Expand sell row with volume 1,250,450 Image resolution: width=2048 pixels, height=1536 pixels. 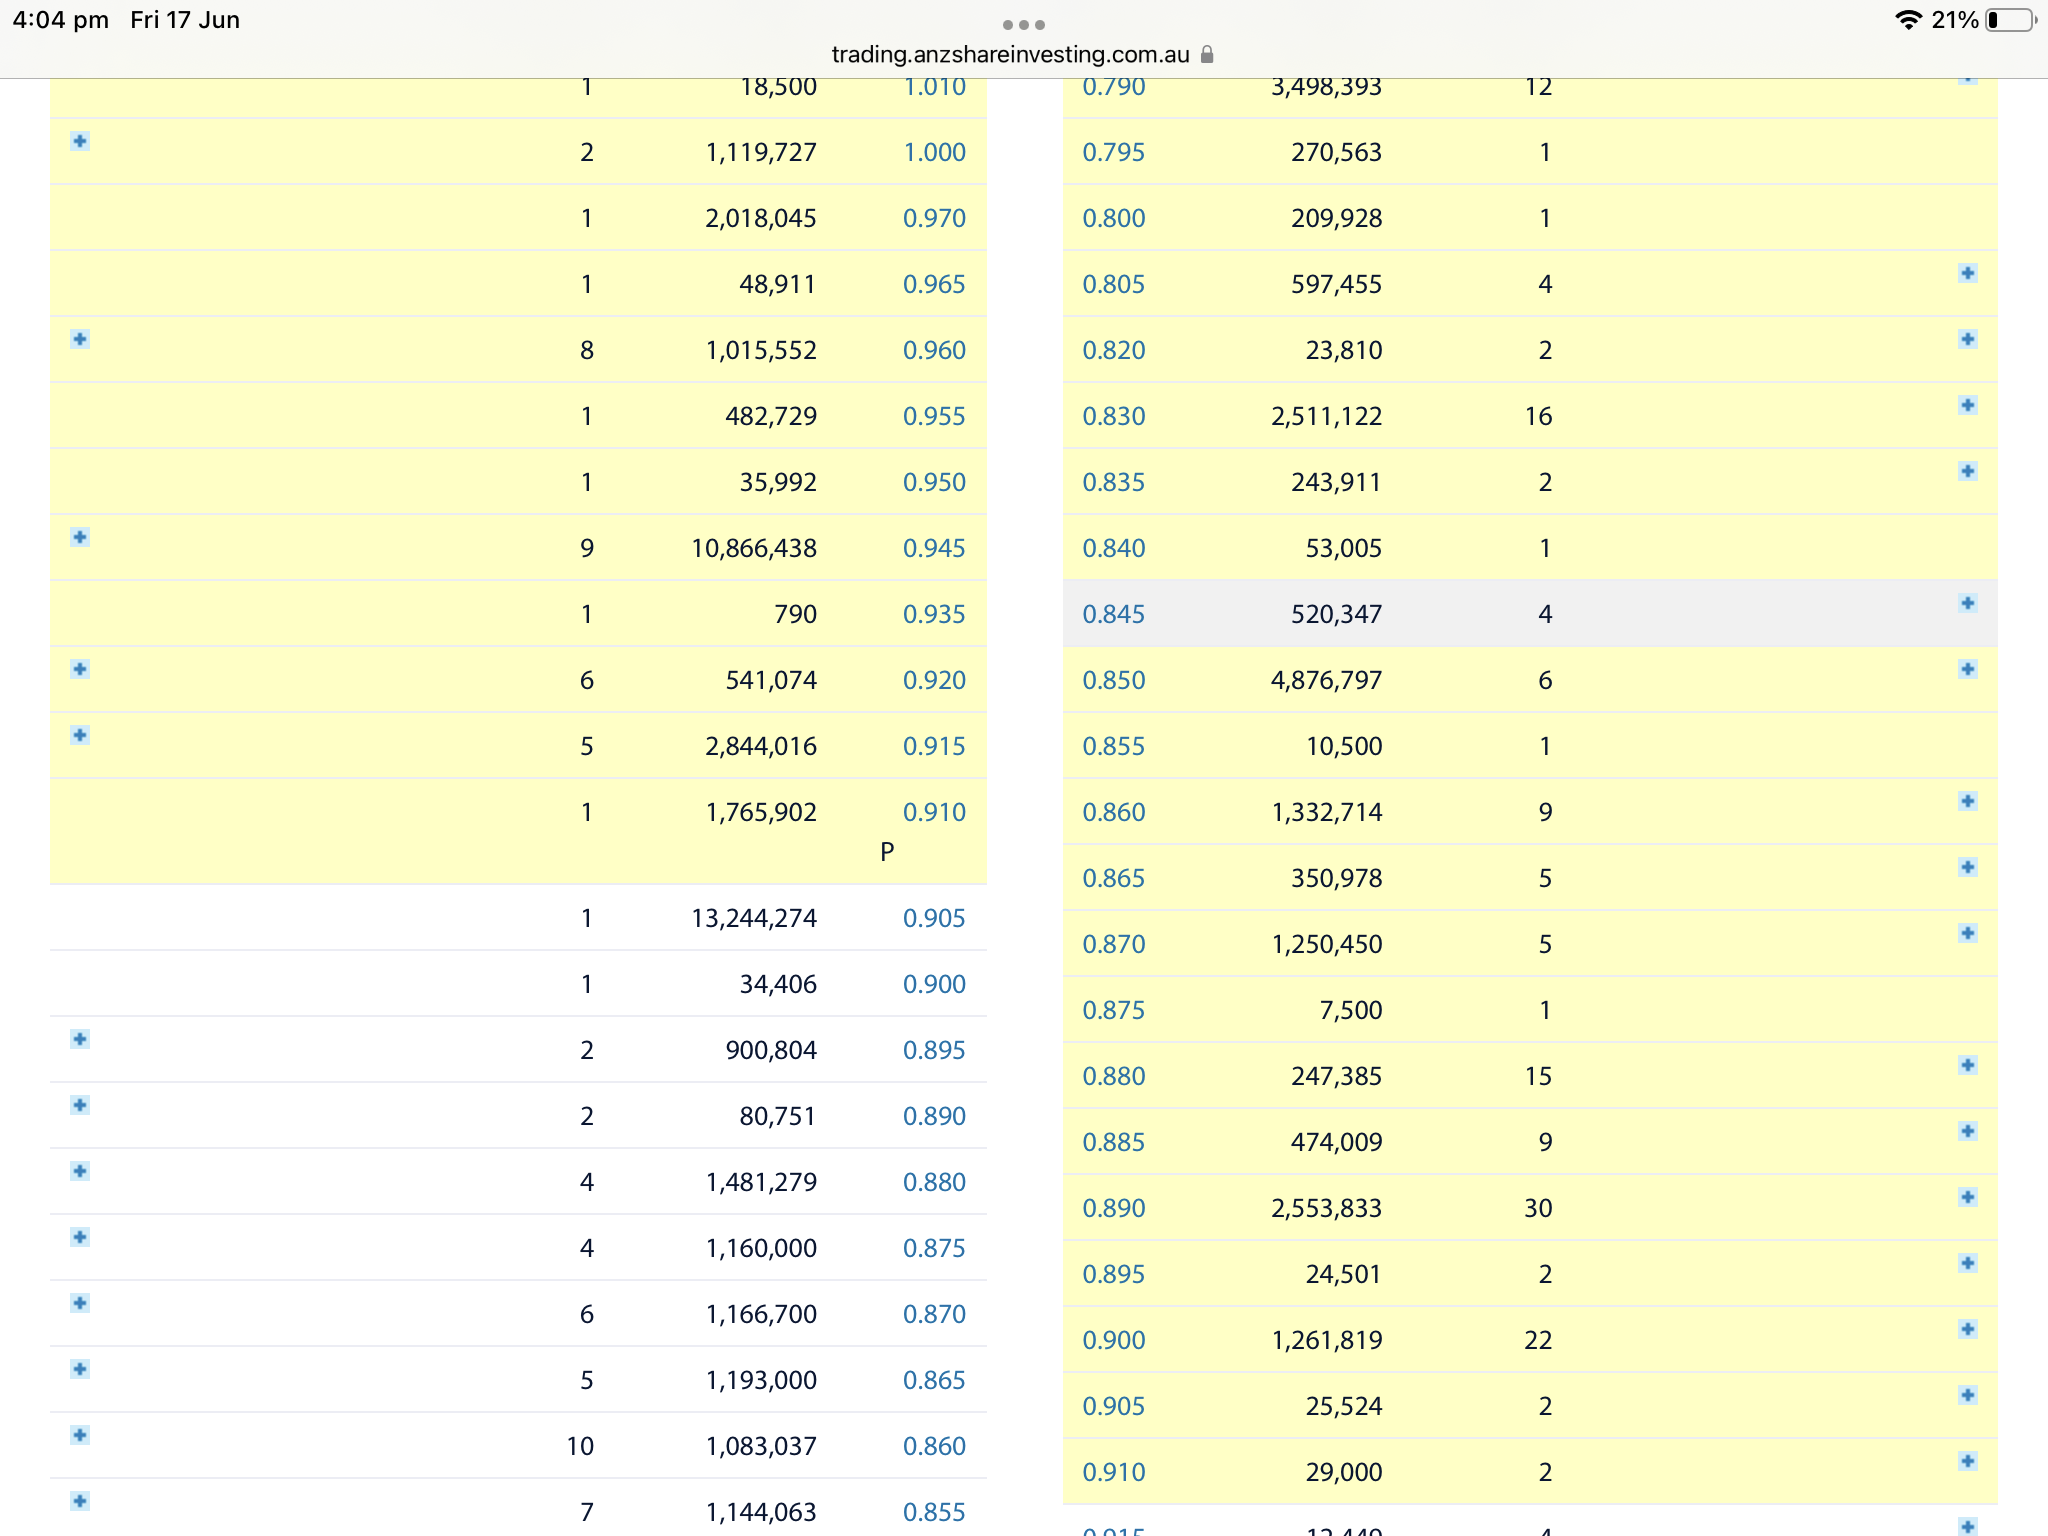coord(1967,933)
